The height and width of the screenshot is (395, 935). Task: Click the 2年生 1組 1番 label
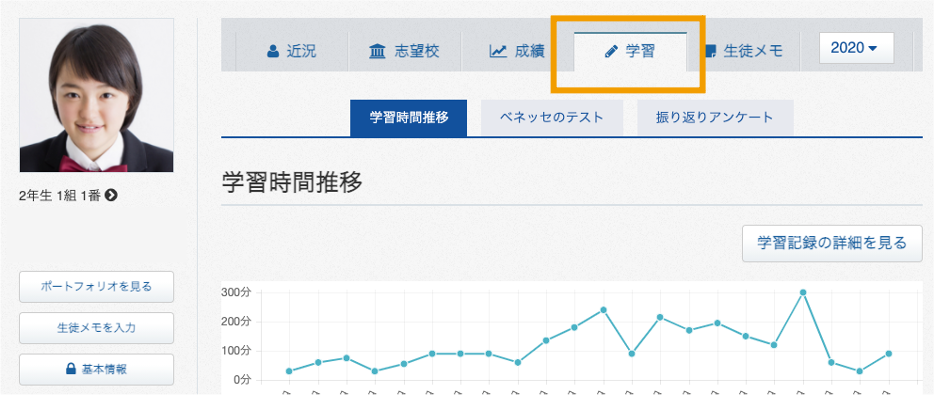pyautogui.click(x=60, y=195)
